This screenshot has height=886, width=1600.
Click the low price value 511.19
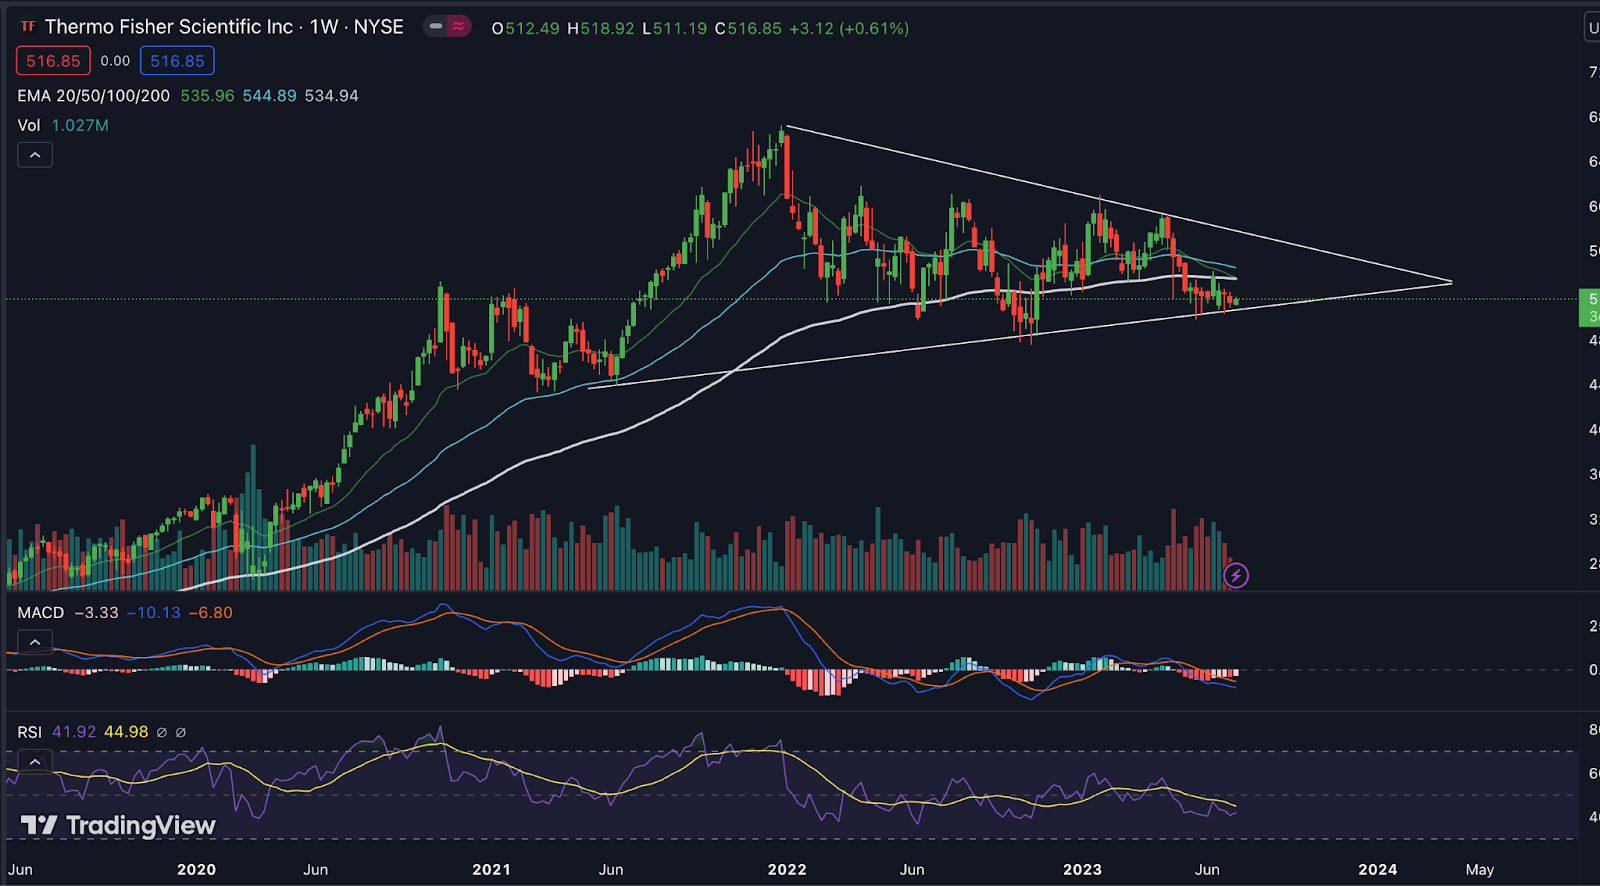click(680, 29)
